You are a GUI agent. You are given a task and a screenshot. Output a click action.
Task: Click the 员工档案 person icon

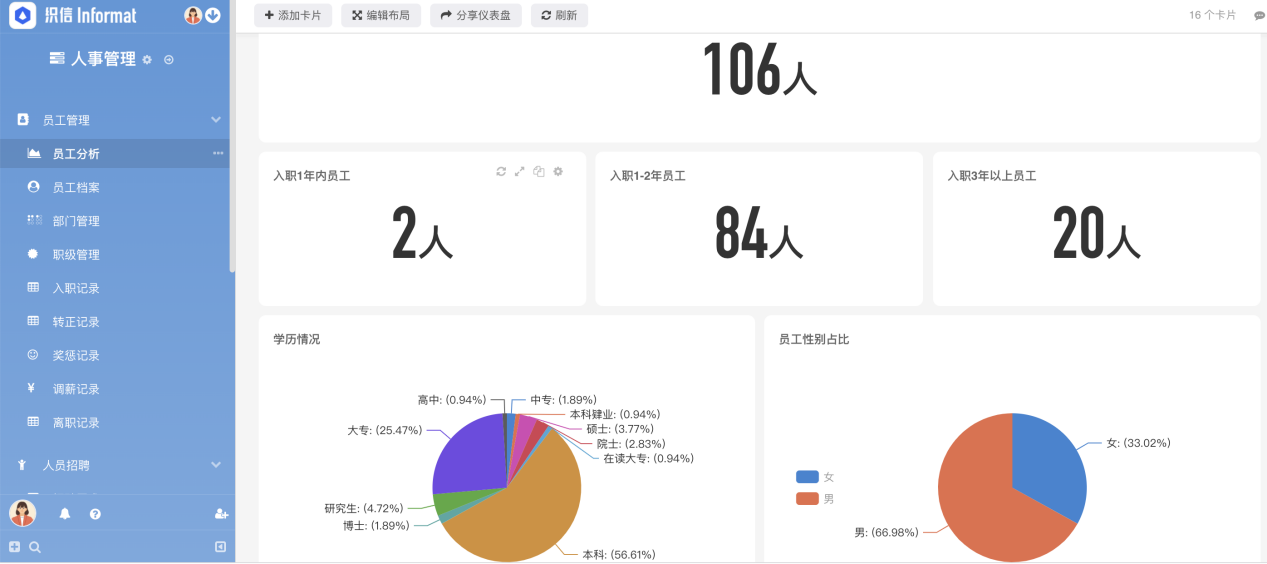(x=33, y=187)
